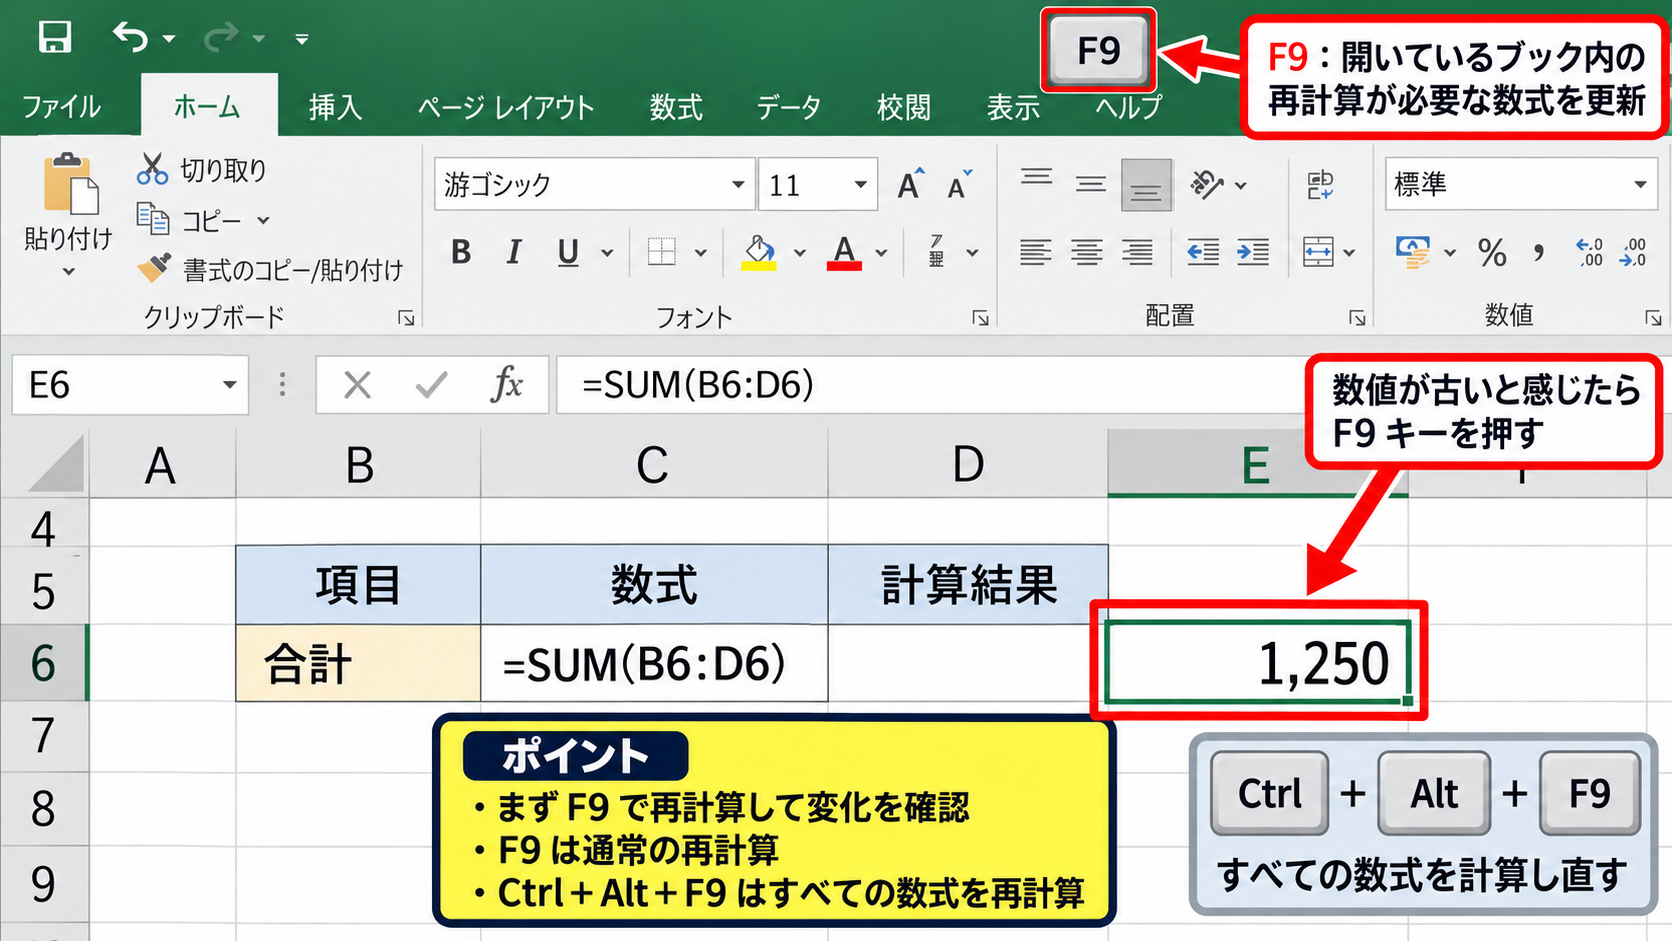Increase font size with large A
This screenshot has height=941, width=1672.
pyautogui.click(x=910, y=184)
